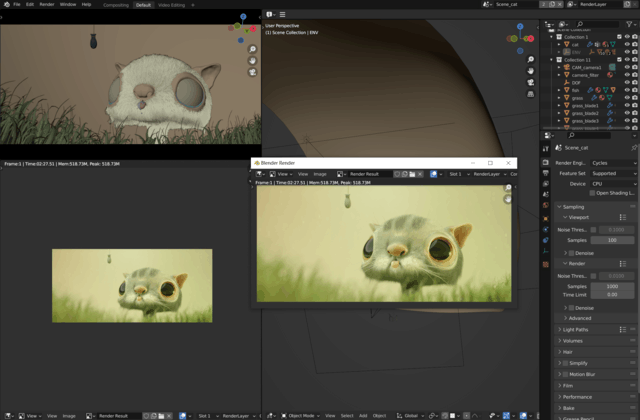Enable the Motion Blur checkbox
The width and height of the screenshot is (640, 420).
point(566,374)
